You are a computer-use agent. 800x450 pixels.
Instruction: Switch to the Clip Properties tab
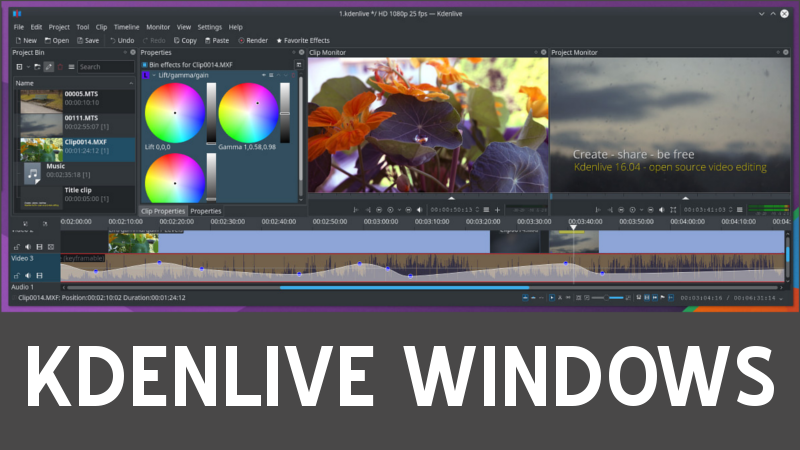coord(162,211)
